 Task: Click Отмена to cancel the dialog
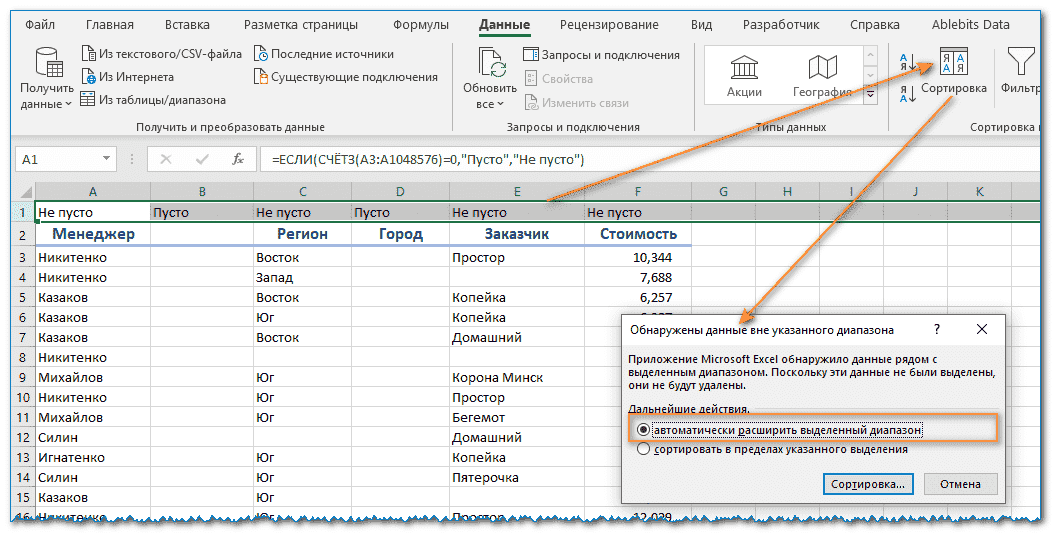(x=960, y=484)
